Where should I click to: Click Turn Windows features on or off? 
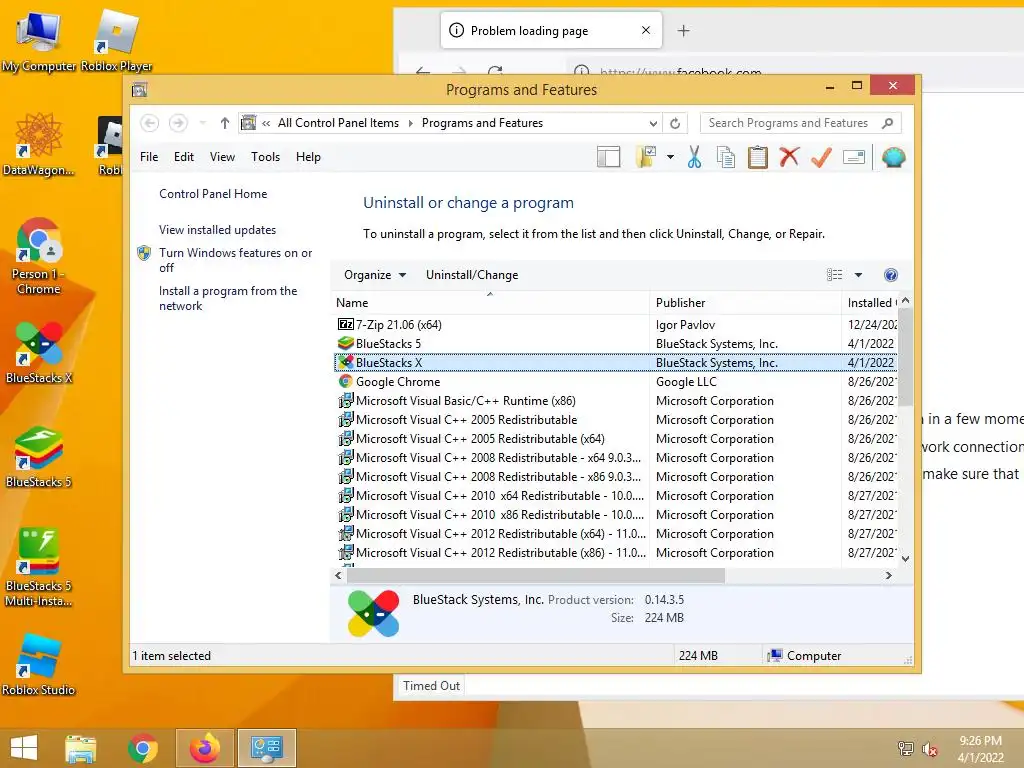coord(236,260)
